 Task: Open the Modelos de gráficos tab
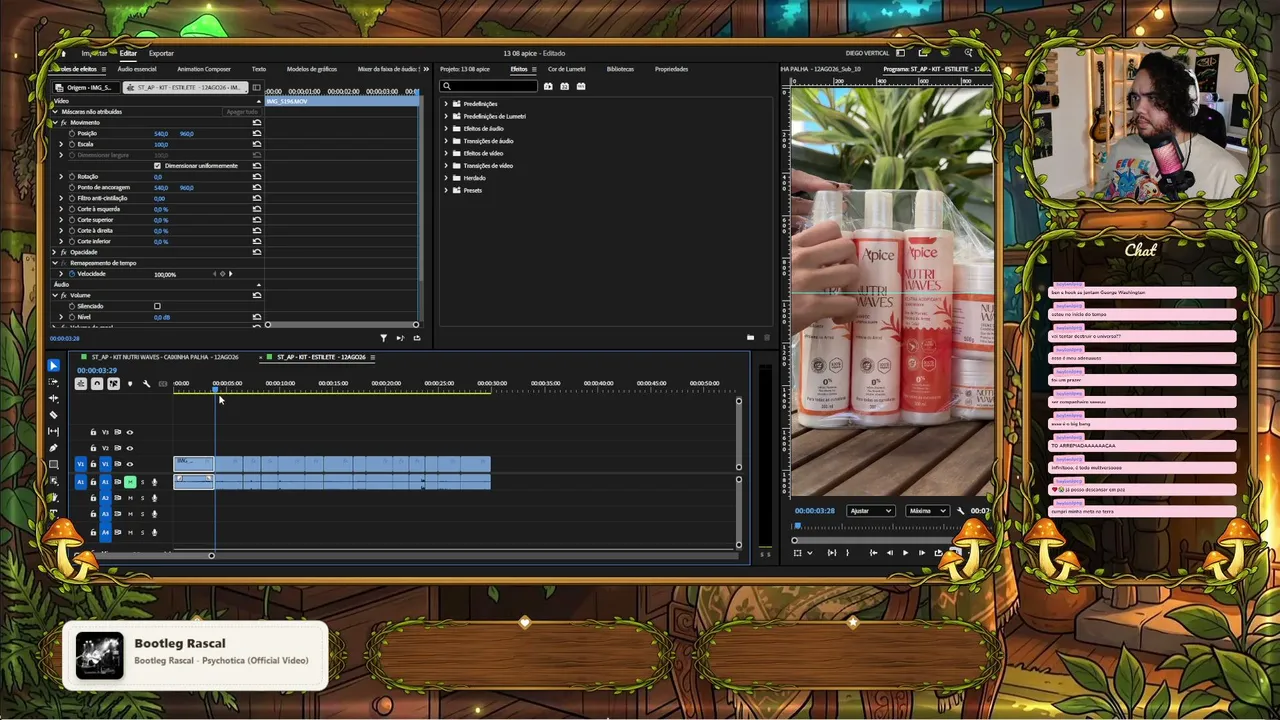312,69
